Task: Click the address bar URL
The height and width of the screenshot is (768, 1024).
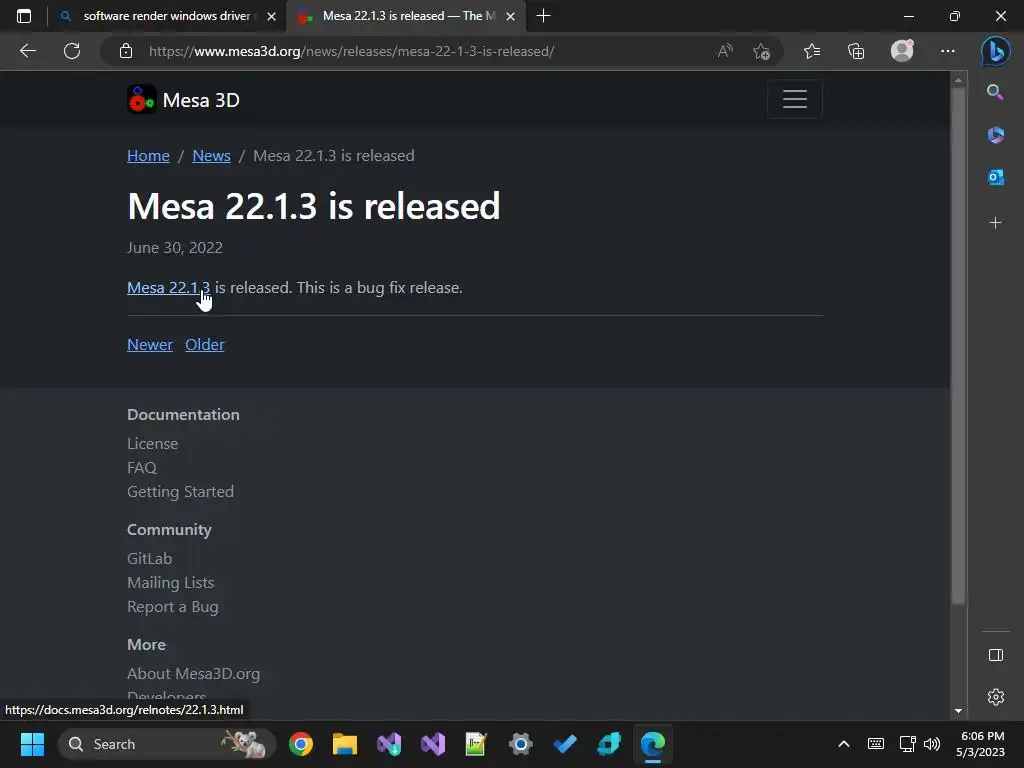Action: [351, 51]
